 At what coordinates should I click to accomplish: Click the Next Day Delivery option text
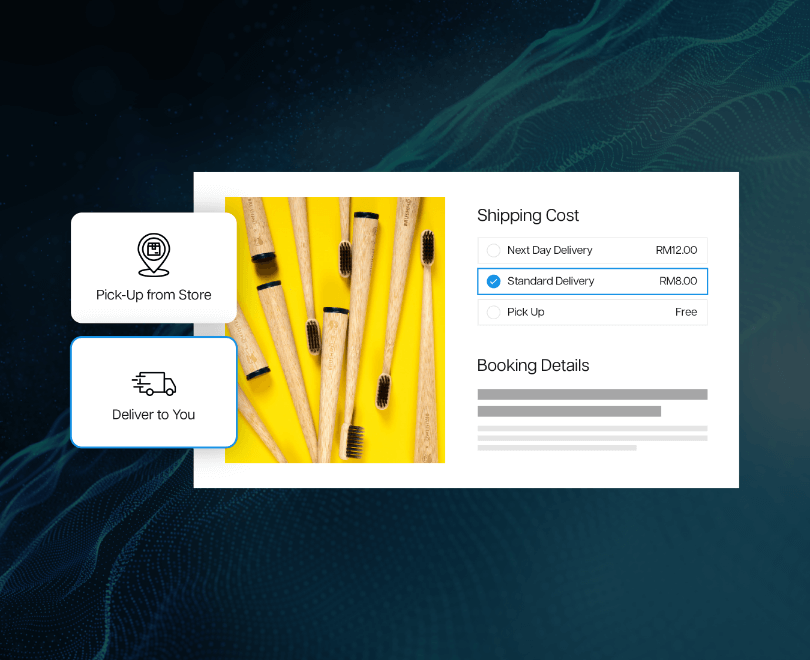pyautogui.click(x=549, y=250)
